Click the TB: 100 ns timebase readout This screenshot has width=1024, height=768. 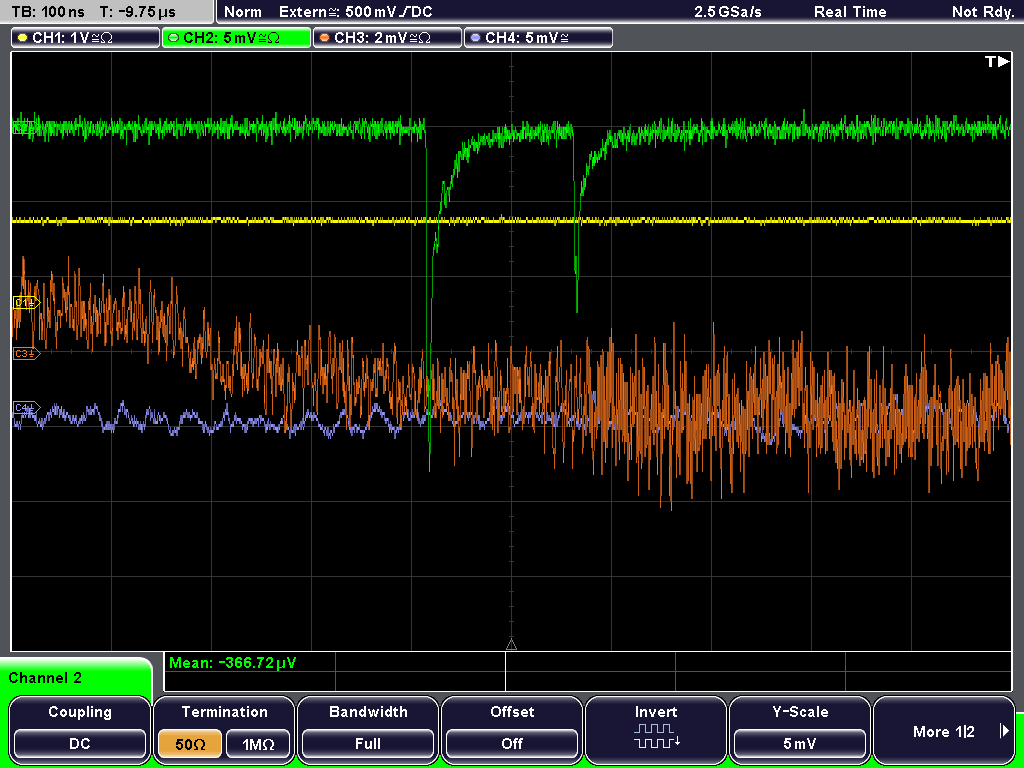click(48, 12)
